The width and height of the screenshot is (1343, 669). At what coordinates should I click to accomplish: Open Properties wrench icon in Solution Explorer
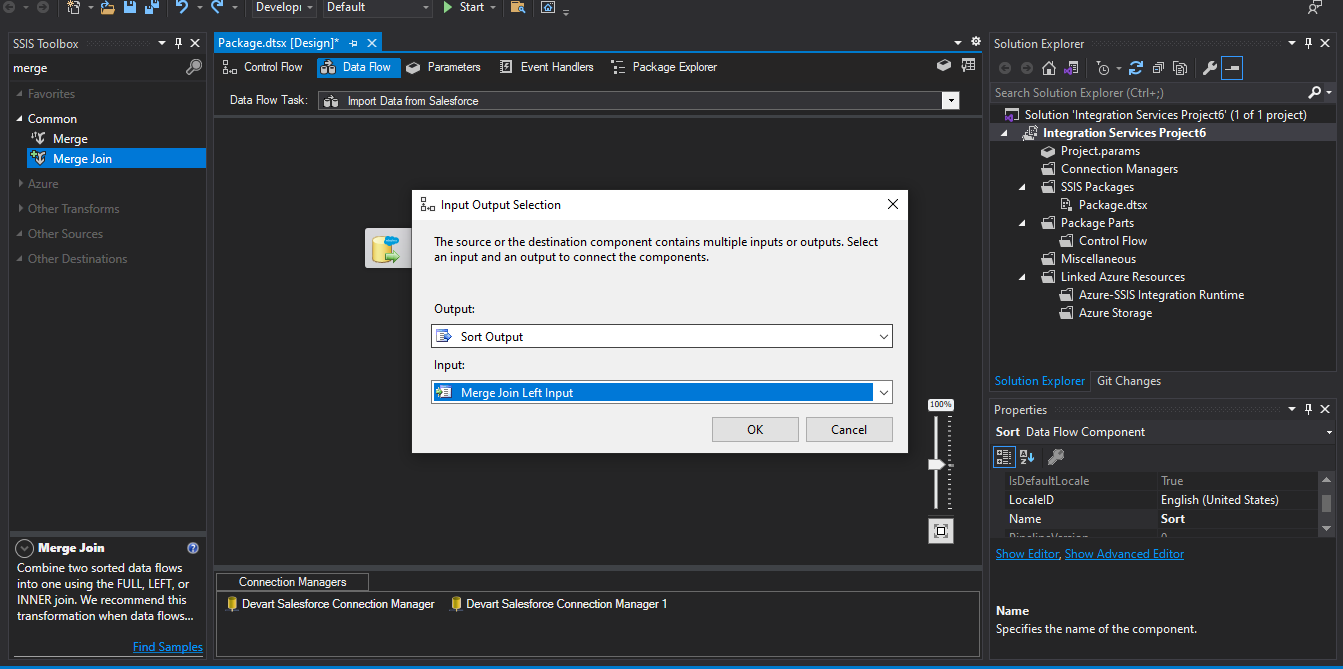pyautogui.click(x=1209, y=68)
